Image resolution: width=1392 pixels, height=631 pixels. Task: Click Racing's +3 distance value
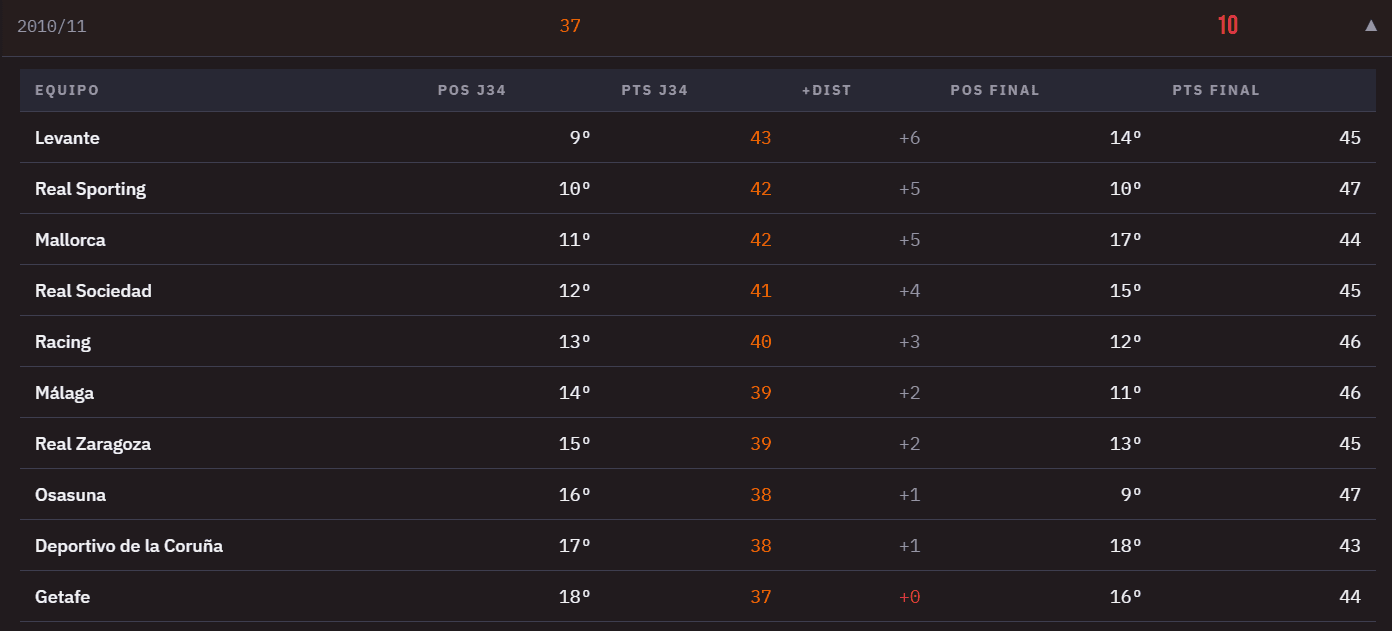click(x=909, y=342)
